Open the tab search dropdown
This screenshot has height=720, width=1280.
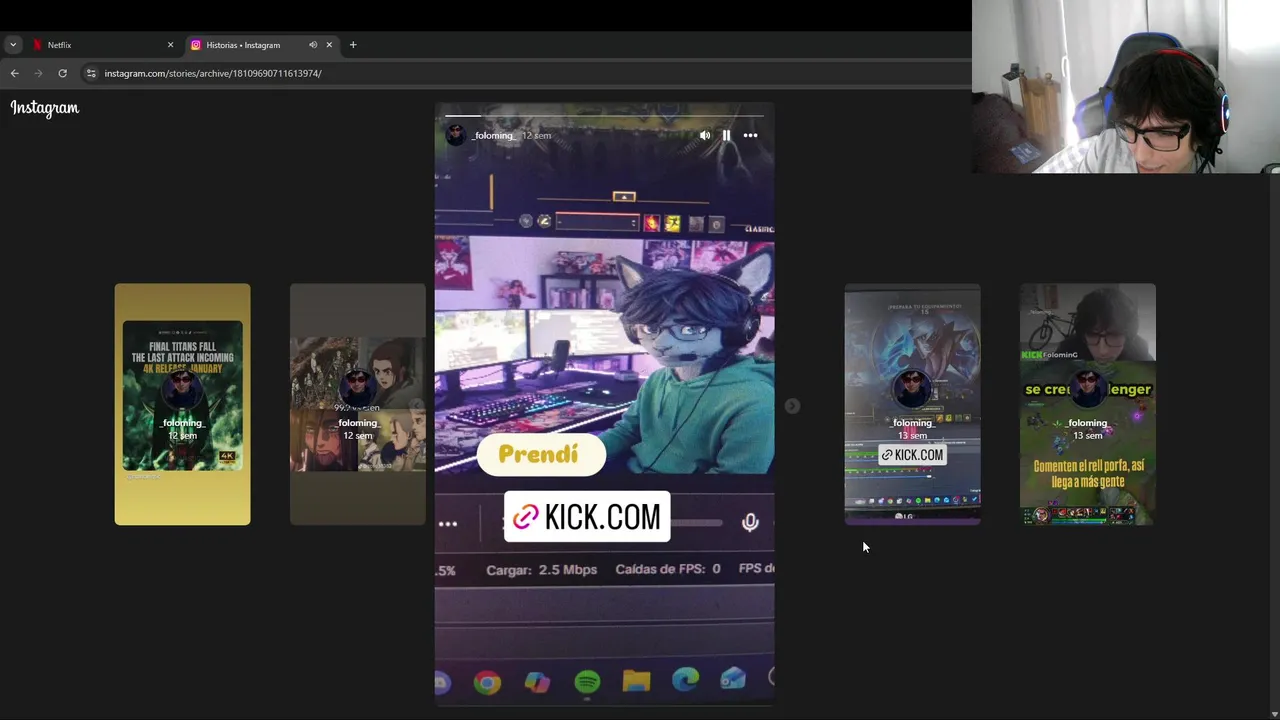pos(13,45)
